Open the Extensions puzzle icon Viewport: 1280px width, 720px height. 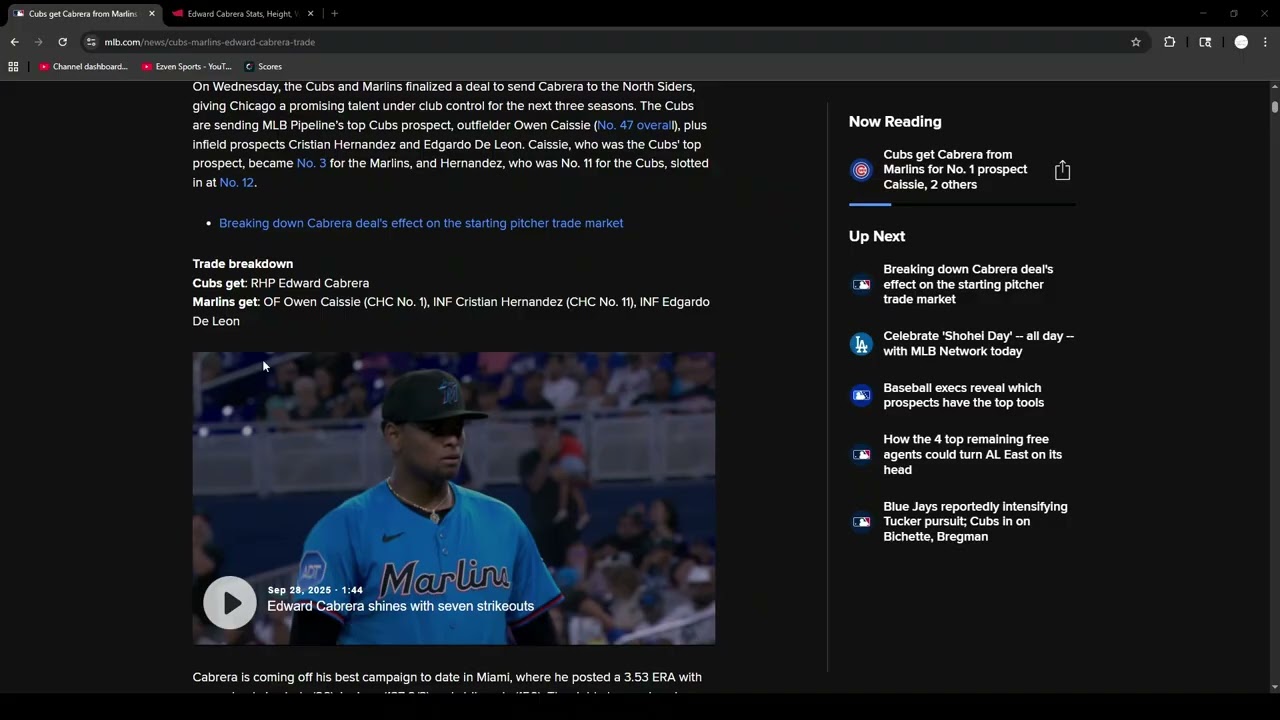pos(1169,42)
